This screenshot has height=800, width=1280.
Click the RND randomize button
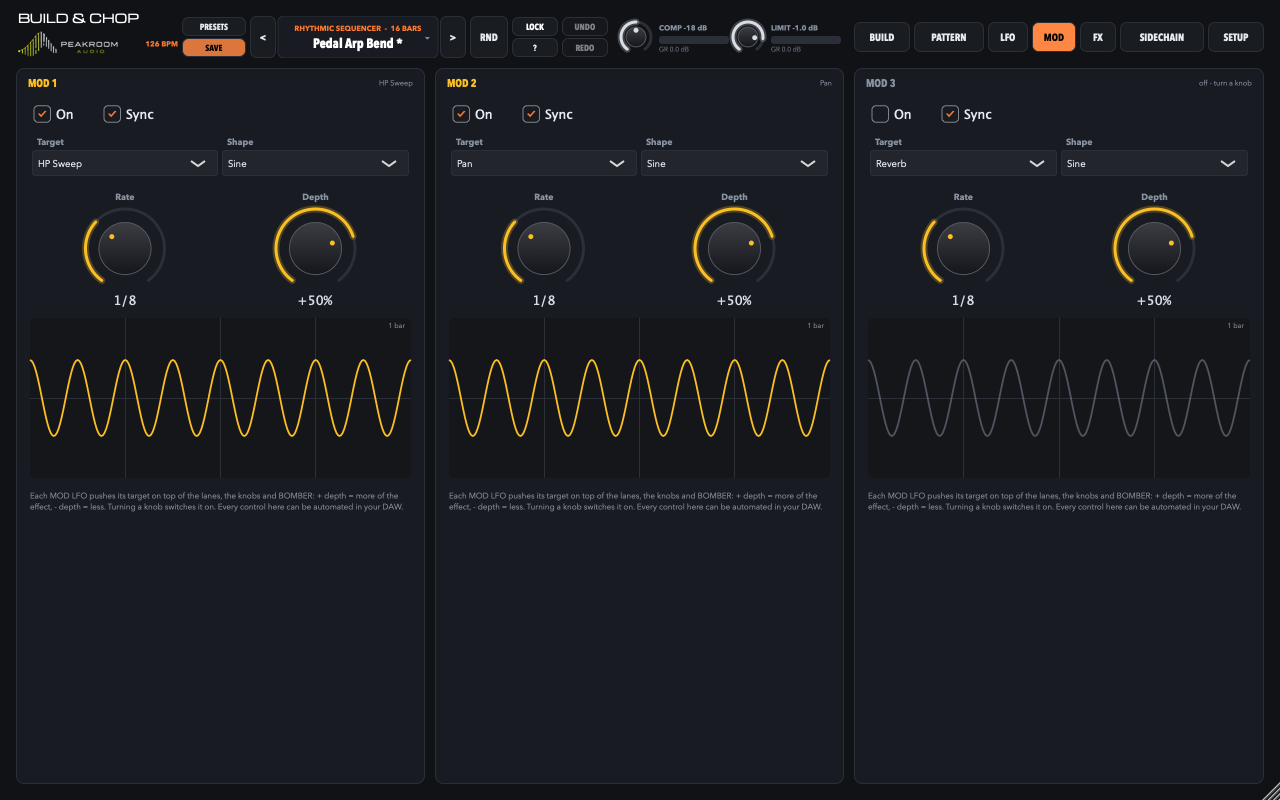[489, 37]
